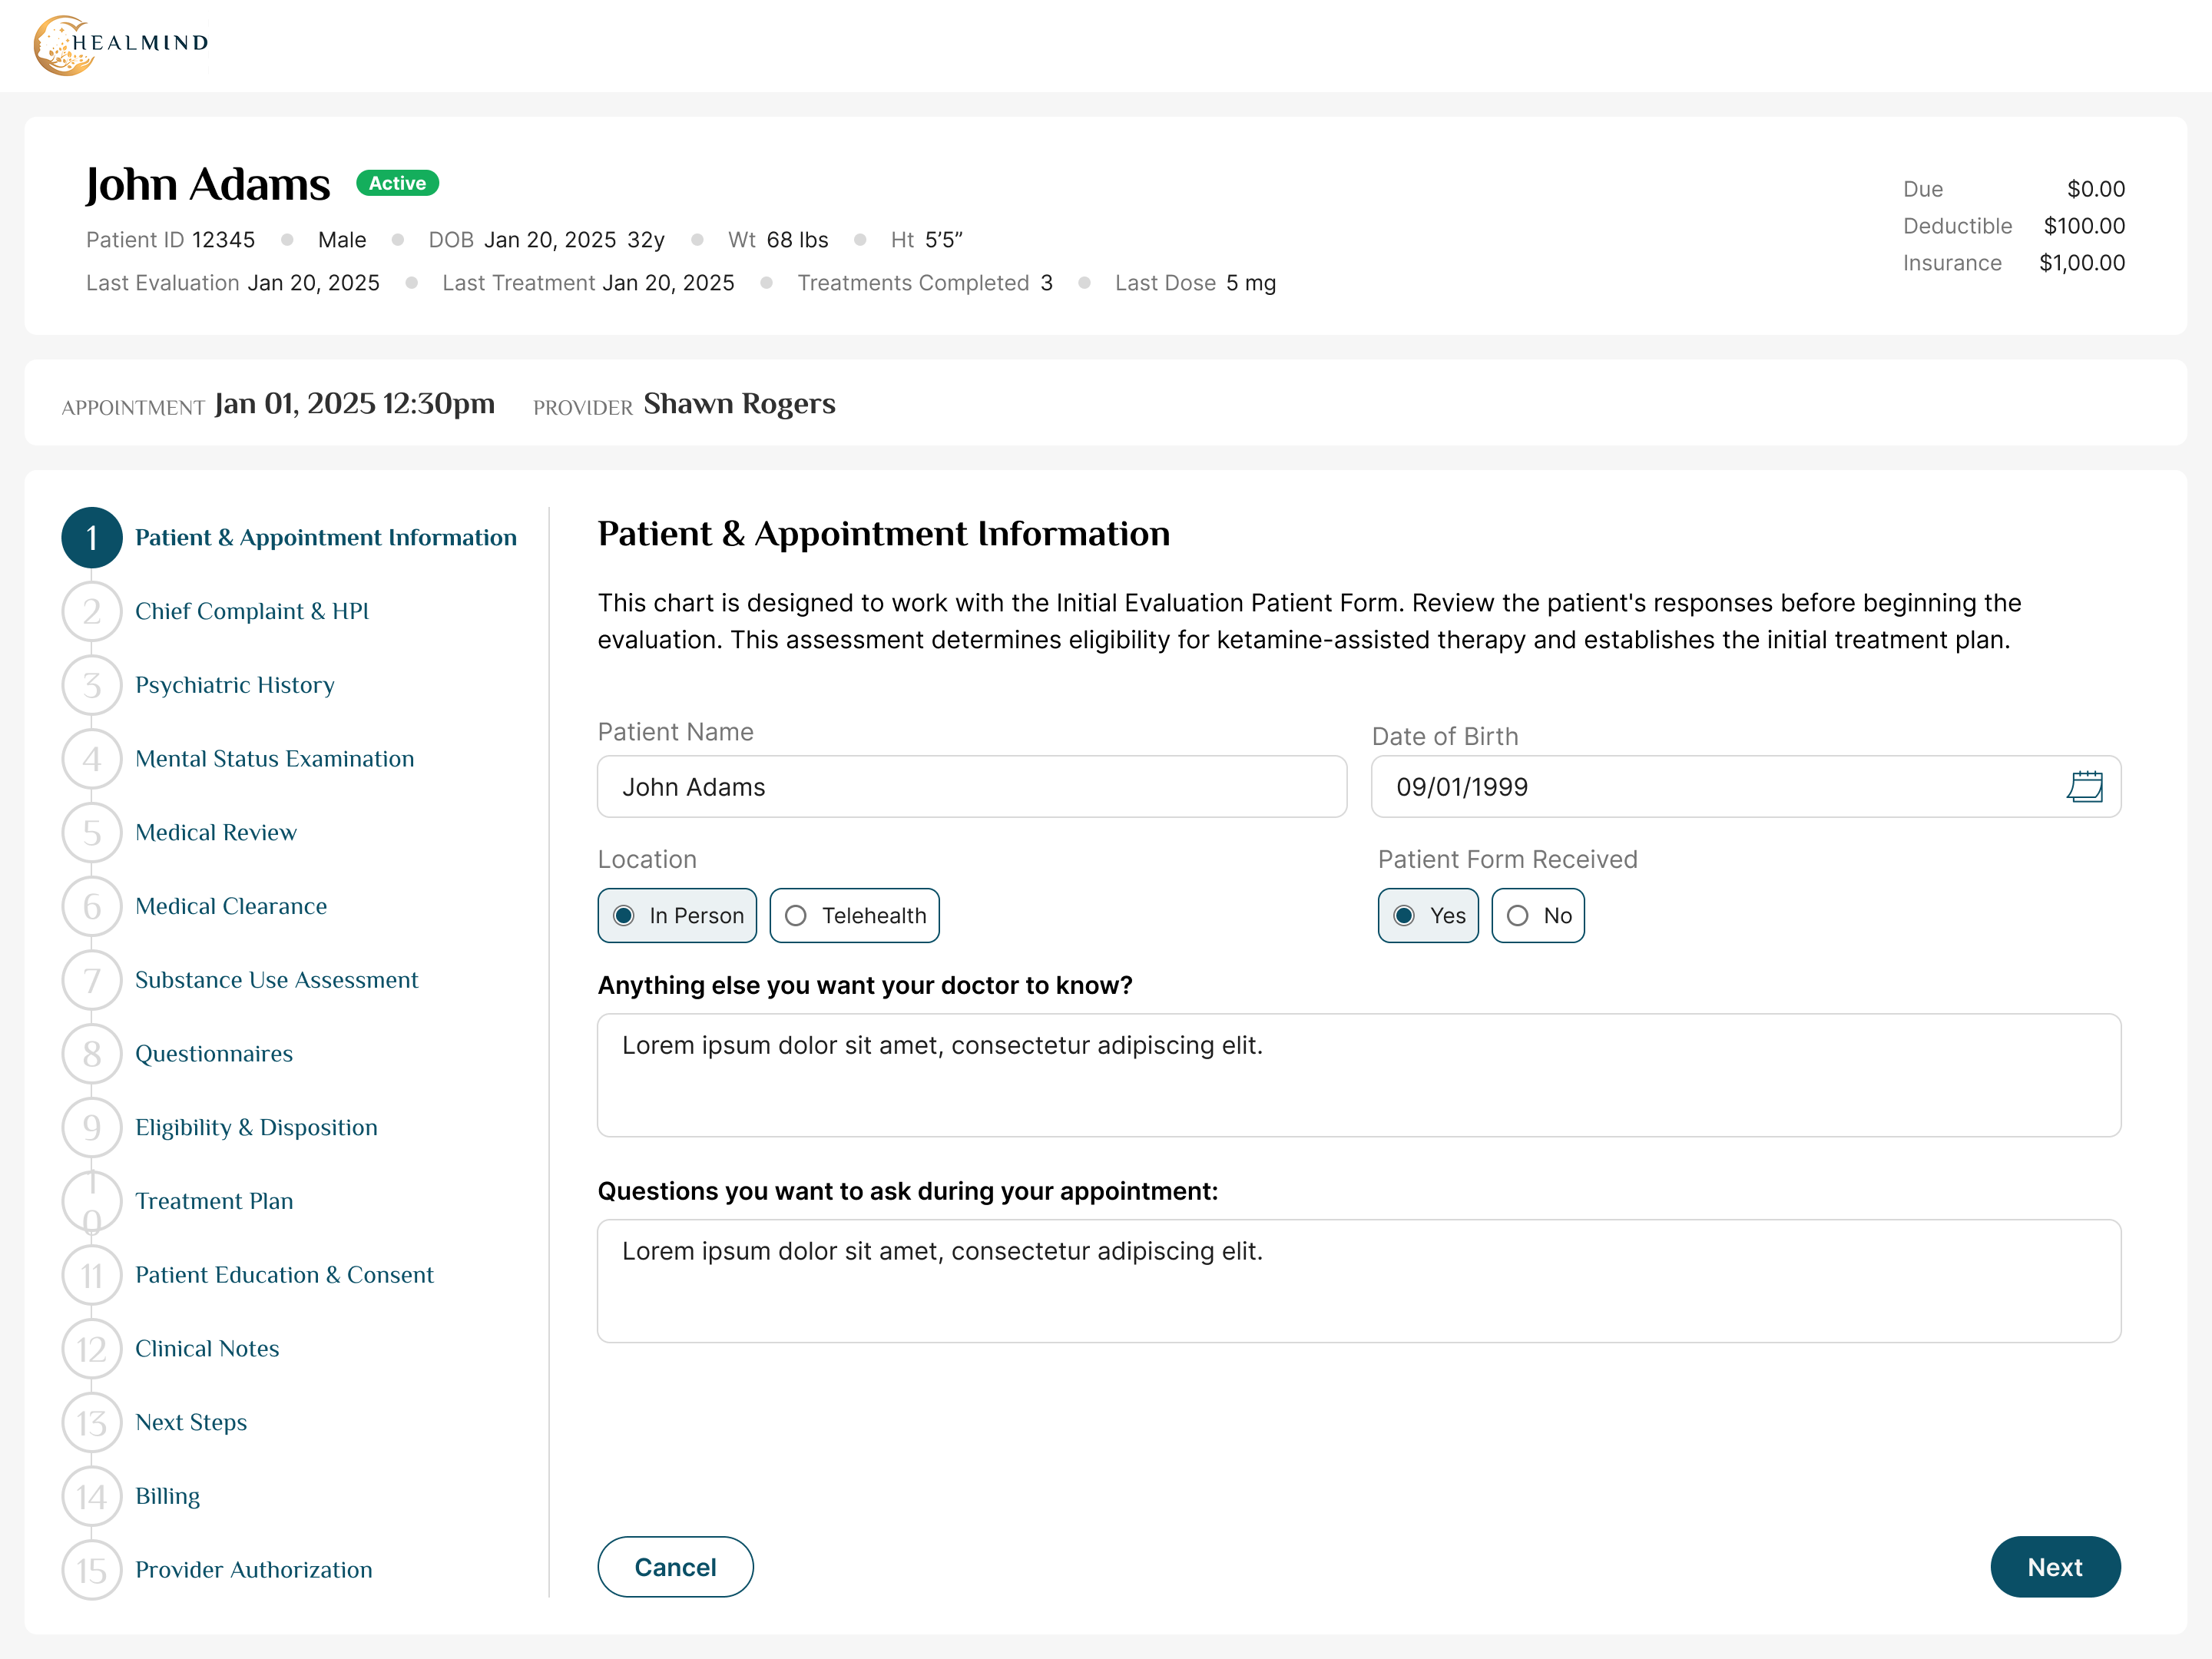Click step 2 circle icon
The image size is (2212, 1659).
tap(92, 611)
